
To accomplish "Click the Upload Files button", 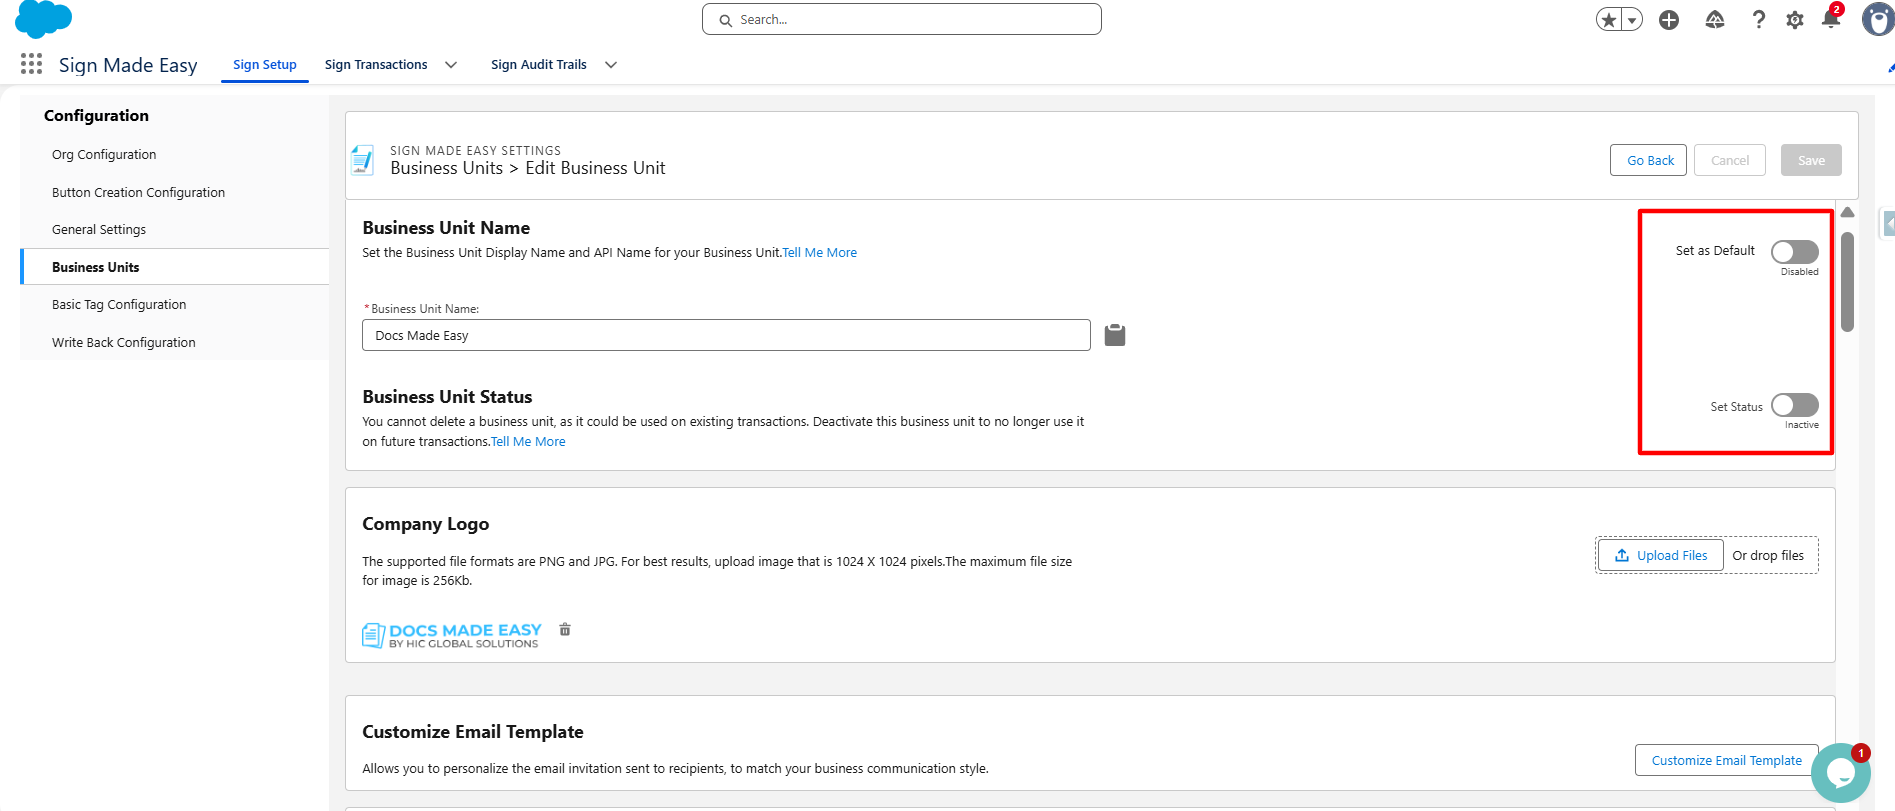I will coord(1661,555).
